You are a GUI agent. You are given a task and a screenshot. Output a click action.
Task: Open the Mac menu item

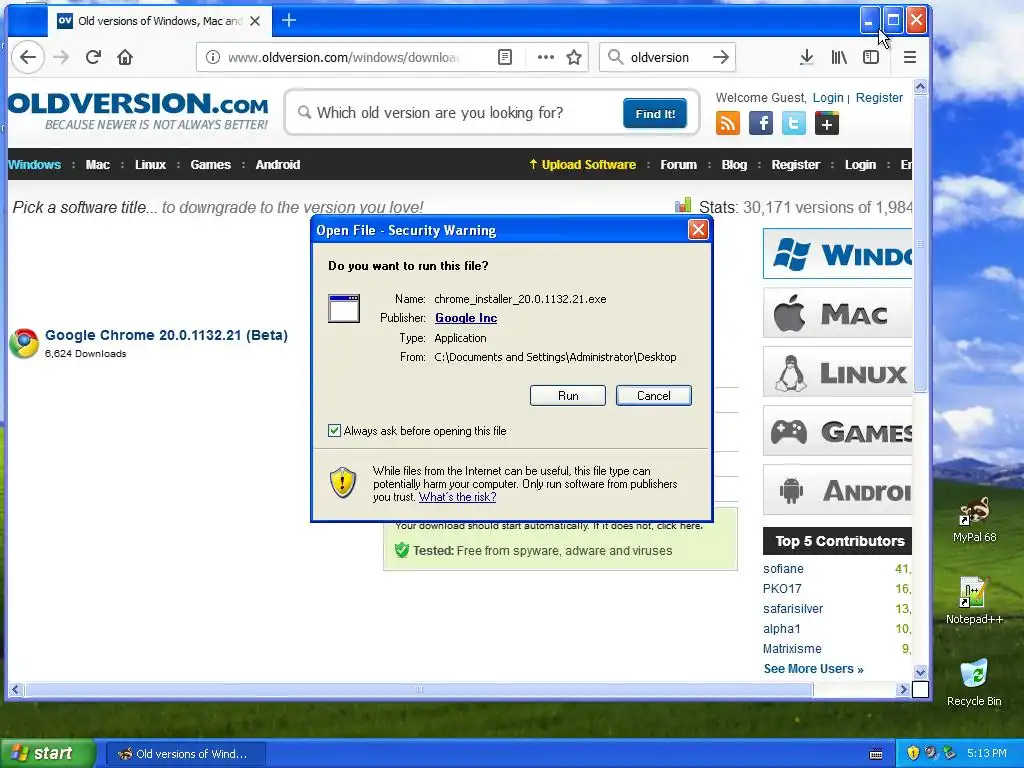[97, 165]
